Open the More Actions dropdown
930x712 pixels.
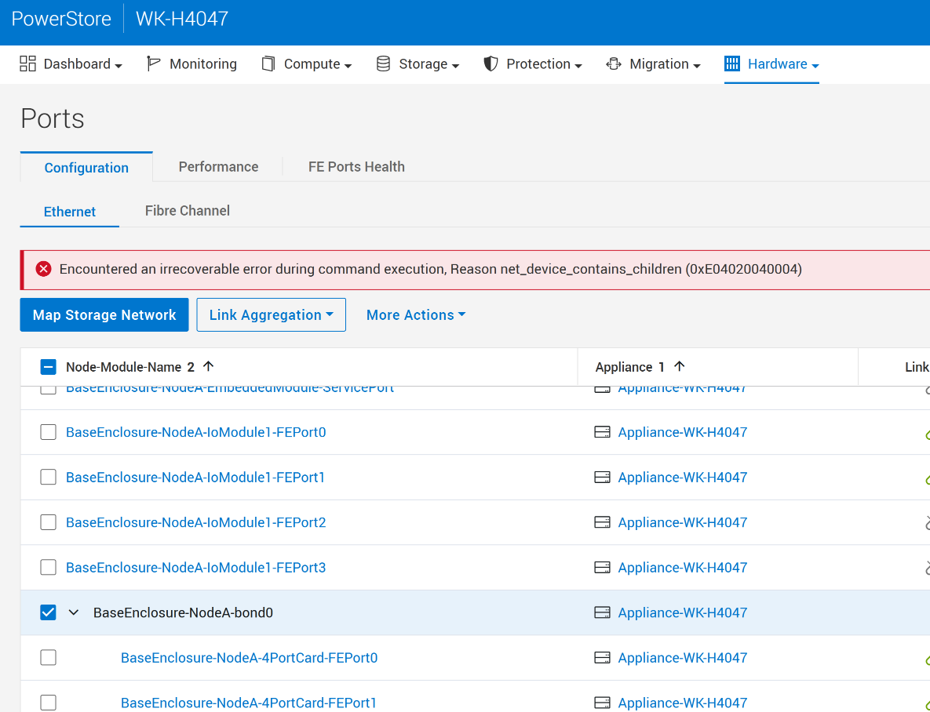point(416,315)
